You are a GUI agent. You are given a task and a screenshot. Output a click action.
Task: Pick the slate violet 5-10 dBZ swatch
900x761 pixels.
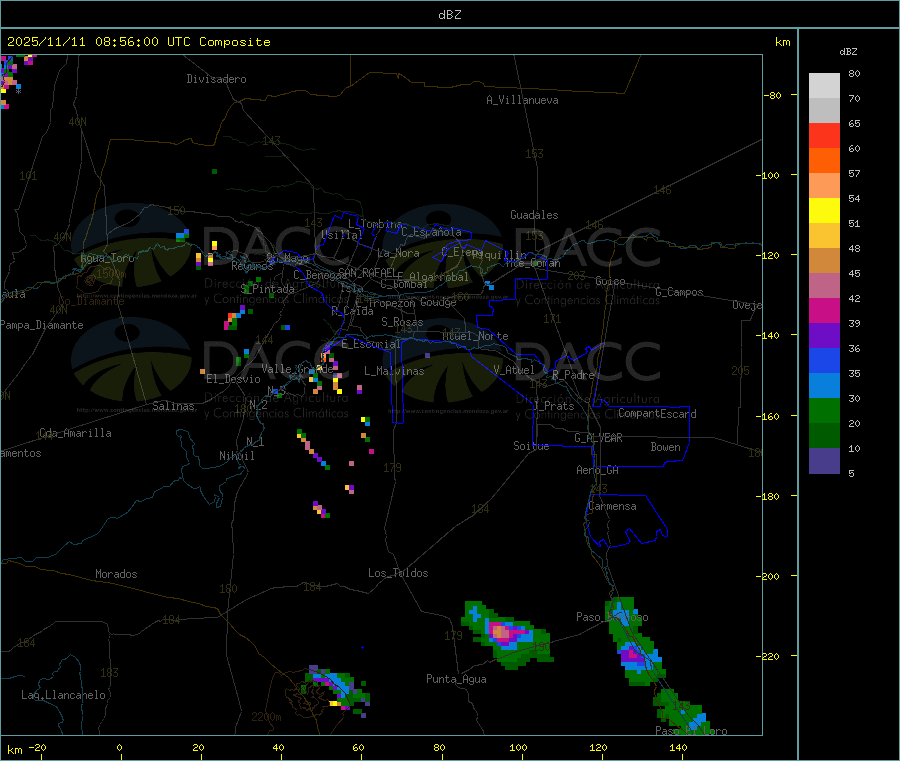coord(824,461)
